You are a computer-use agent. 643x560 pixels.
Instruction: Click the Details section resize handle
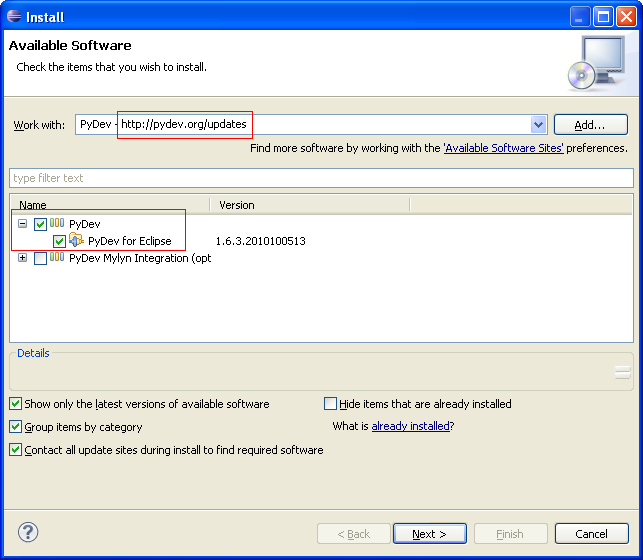[x=622, y=372]
